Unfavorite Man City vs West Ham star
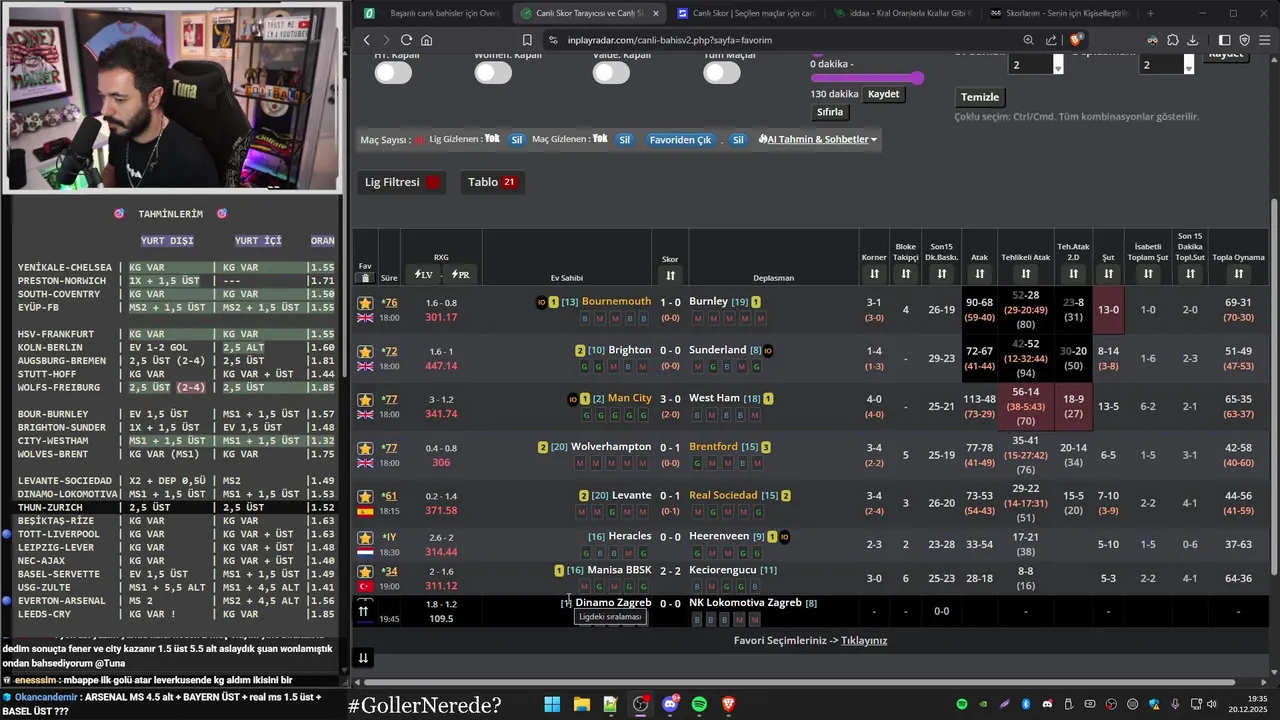The image size is (1280, 720). [365, 399]
